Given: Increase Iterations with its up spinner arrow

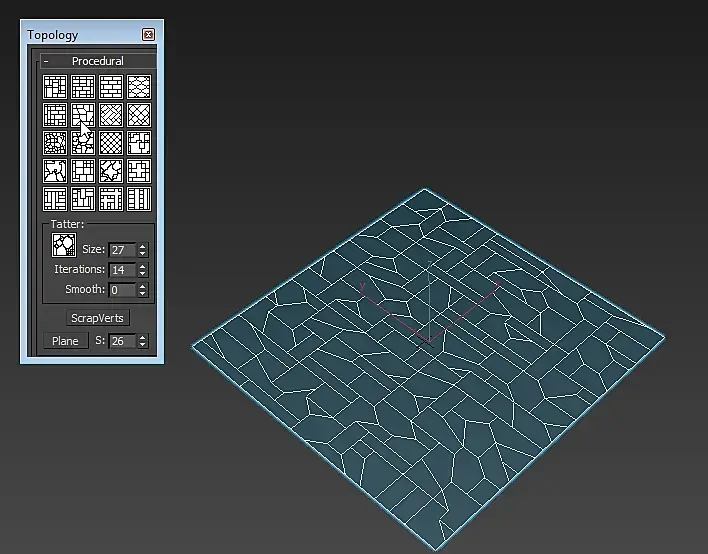Looking at the screenshot, I should 143,266.
